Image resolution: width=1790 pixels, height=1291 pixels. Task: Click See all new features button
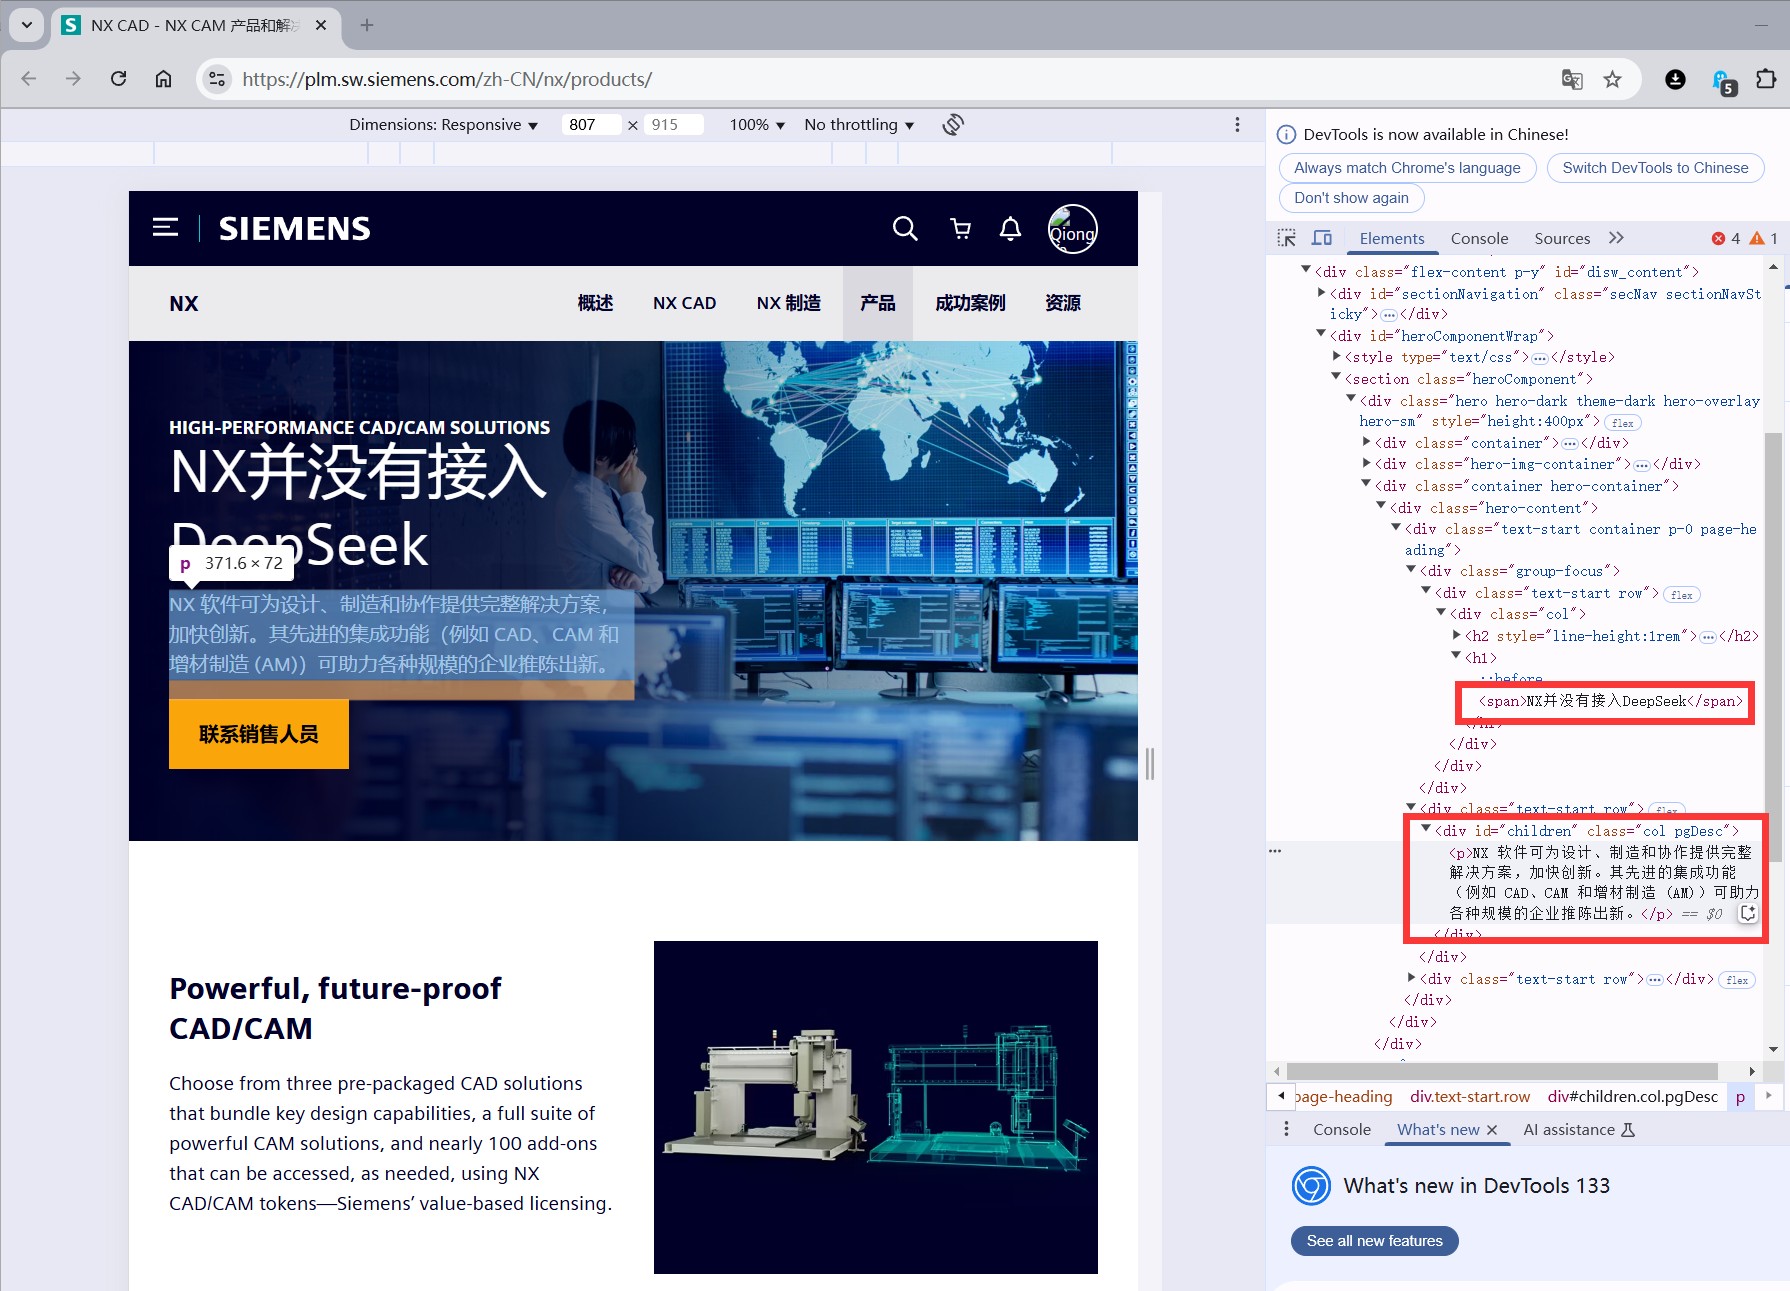click(x=1374, y=1241)
